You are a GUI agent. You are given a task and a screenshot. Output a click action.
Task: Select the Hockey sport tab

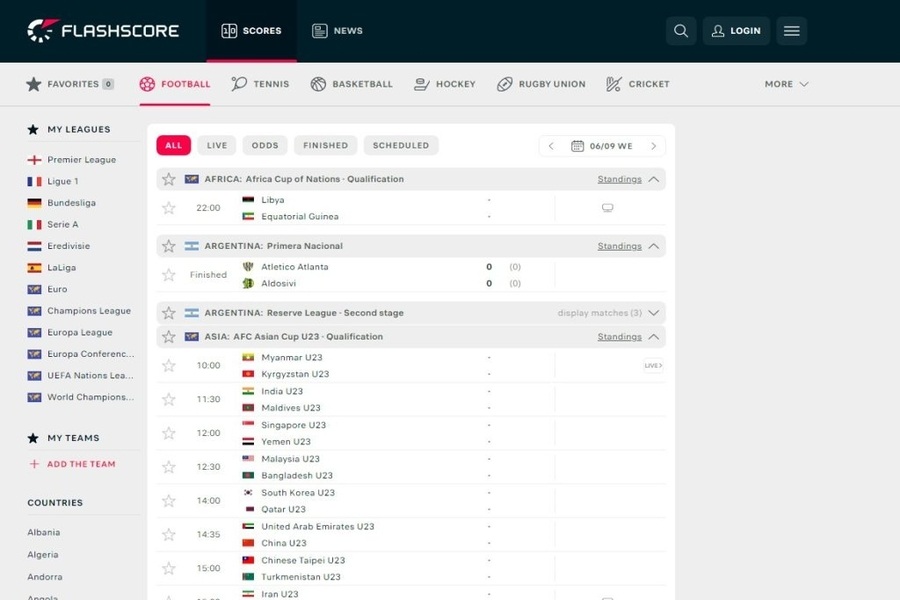[445, 84]
